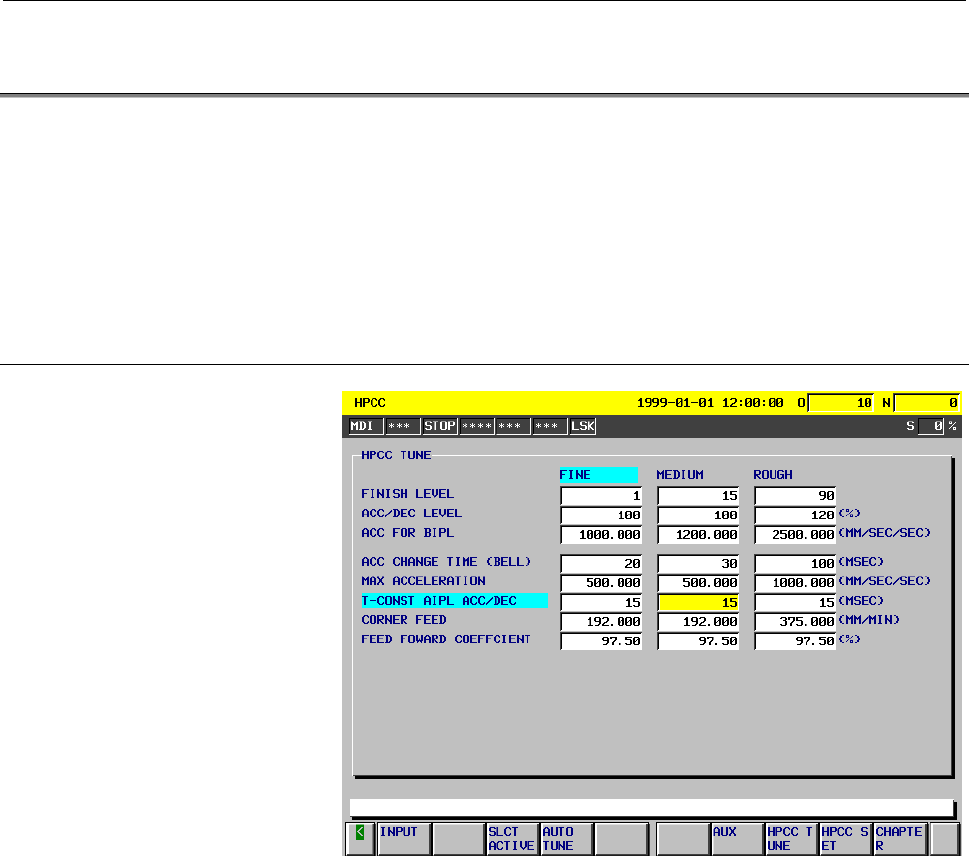
Task: Click ROUGH ACC/DEC LEVEL field showing 120
Action: tap(795, 515)
